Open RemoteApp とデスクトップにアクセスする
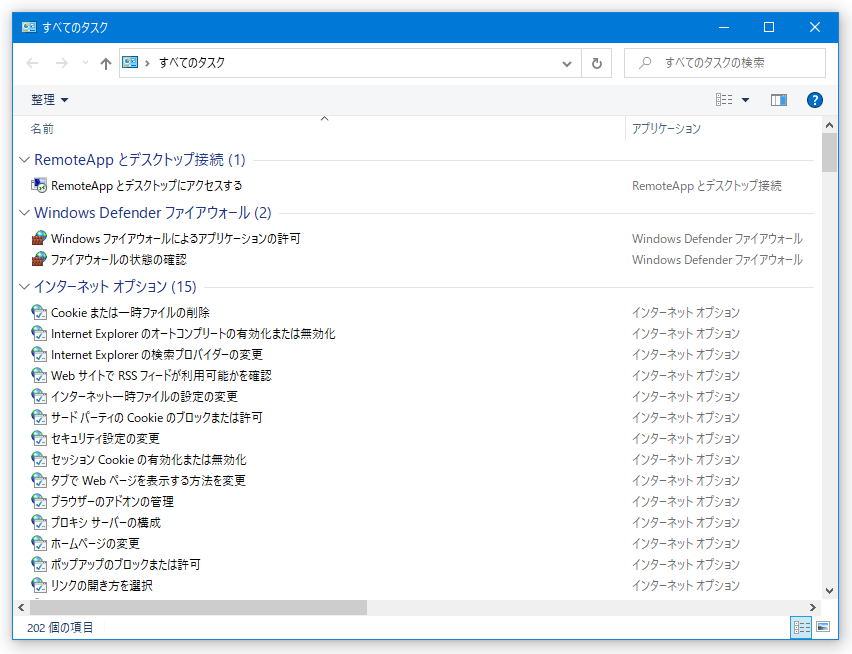 (147, 186)
